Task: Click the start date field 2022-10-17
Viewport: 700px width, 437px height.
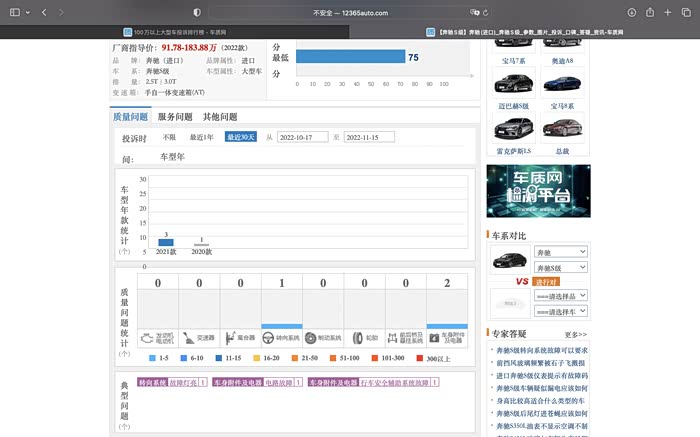Action: 302,137
